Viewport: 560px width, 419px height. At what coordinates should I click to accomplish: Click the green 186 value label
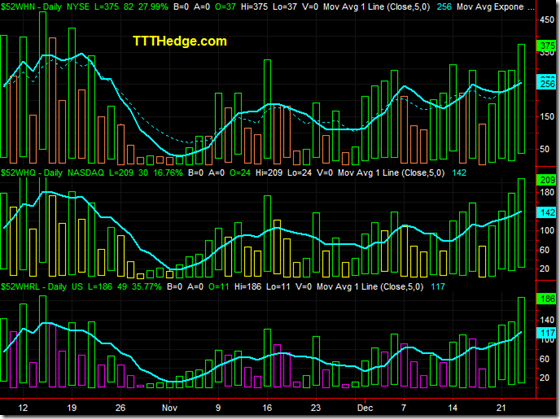(x=547, y=299)
